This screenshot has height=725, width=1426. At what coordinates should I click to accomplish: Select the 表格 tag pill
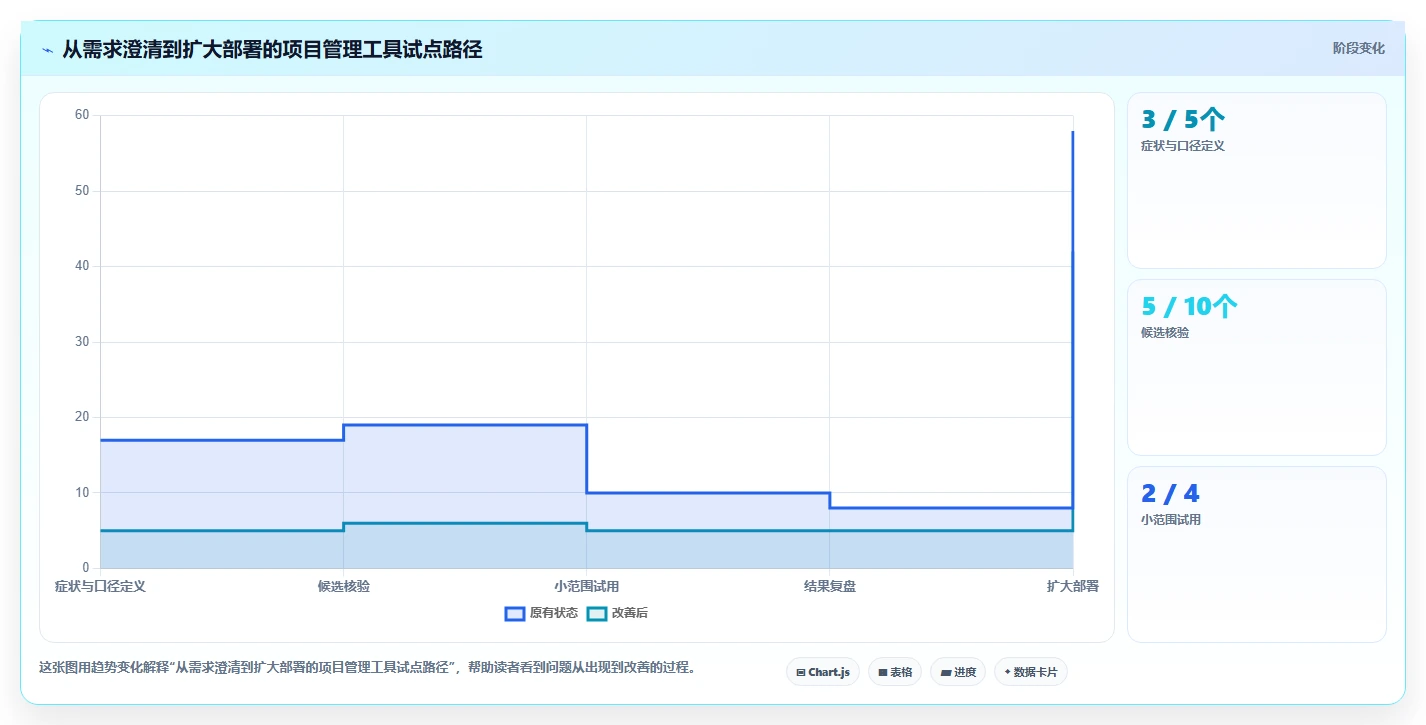894,672
